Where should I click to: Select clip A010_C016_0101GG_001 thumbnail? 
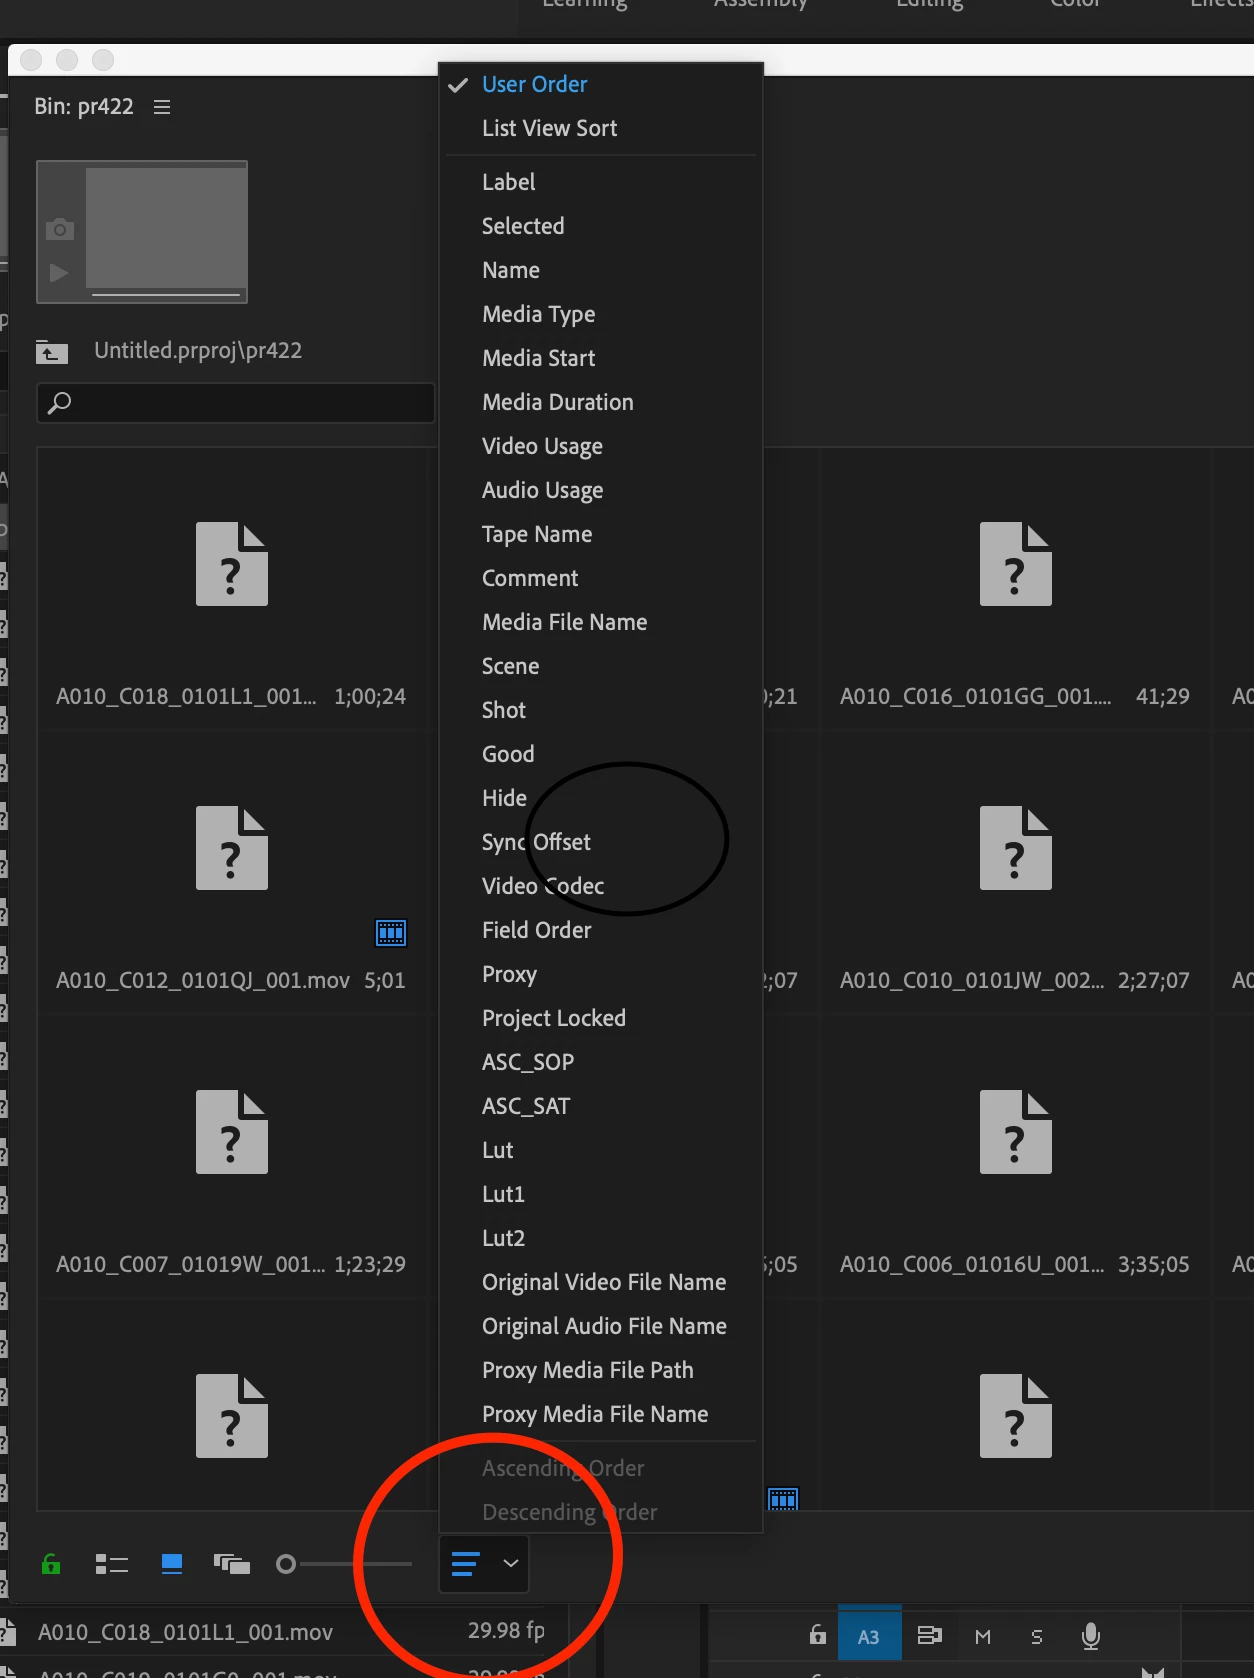[x=1016, y=564]
